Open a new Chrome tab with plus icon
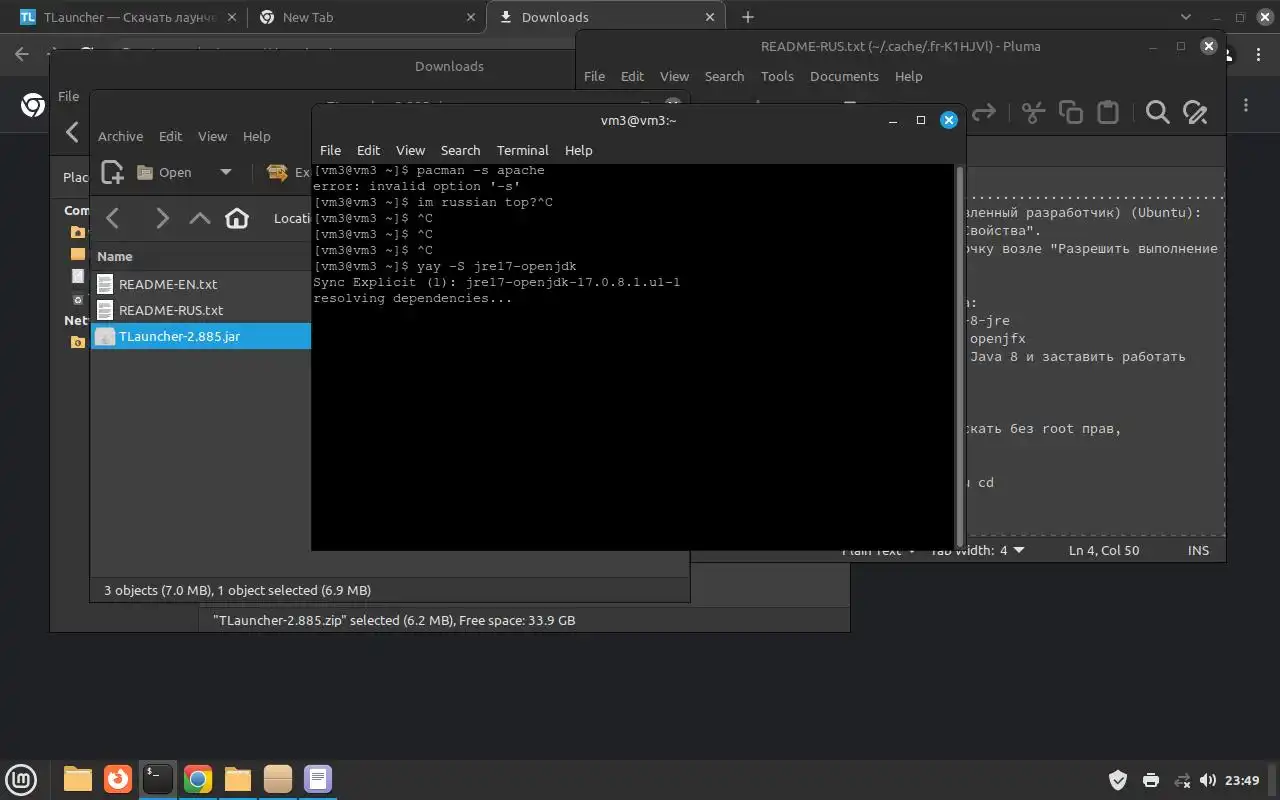 (x=748, y=17)
